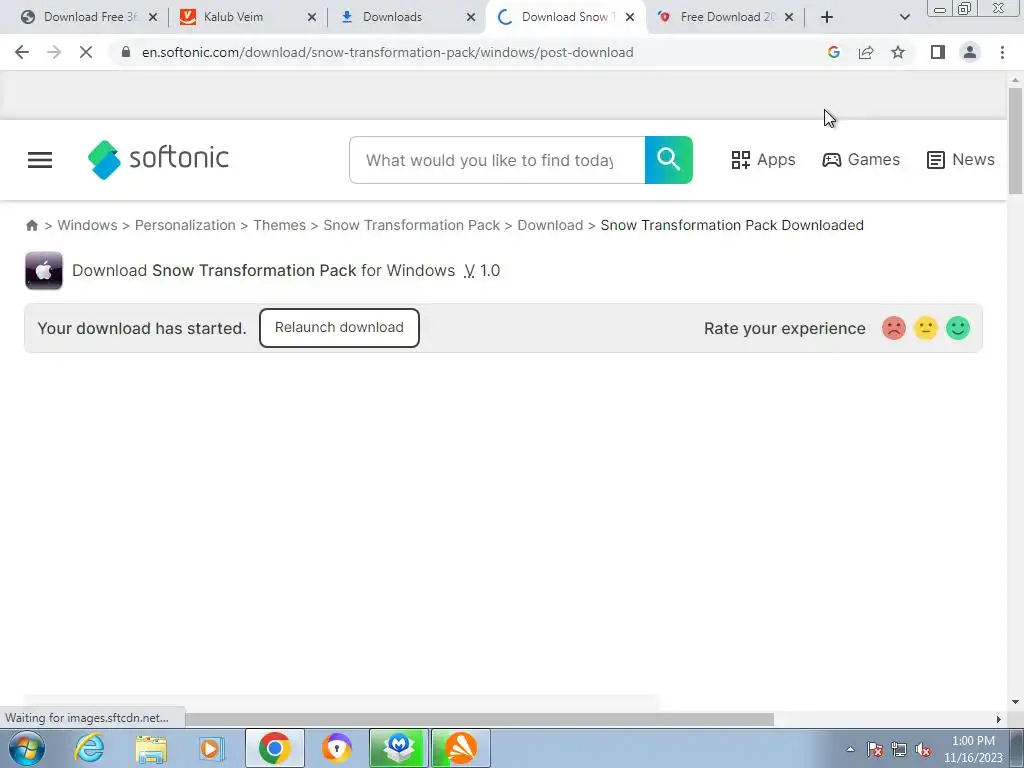Select the Download Snow tab
The height and width of the screenshot is (768, 1024).
pyautogui.click(x=566, y=17)
